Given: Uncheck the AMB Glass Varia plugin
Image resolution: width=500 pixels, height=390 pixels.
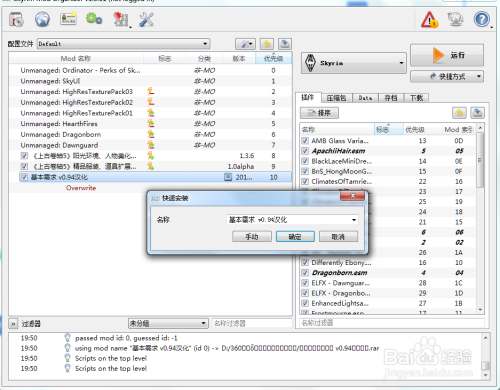Looking at the screenshot, I should click(305, 141).
